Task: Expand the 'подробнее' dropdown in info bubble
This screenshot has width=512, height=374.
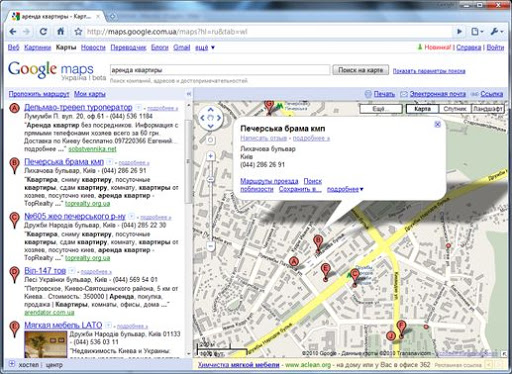Action: coord(345,189)
